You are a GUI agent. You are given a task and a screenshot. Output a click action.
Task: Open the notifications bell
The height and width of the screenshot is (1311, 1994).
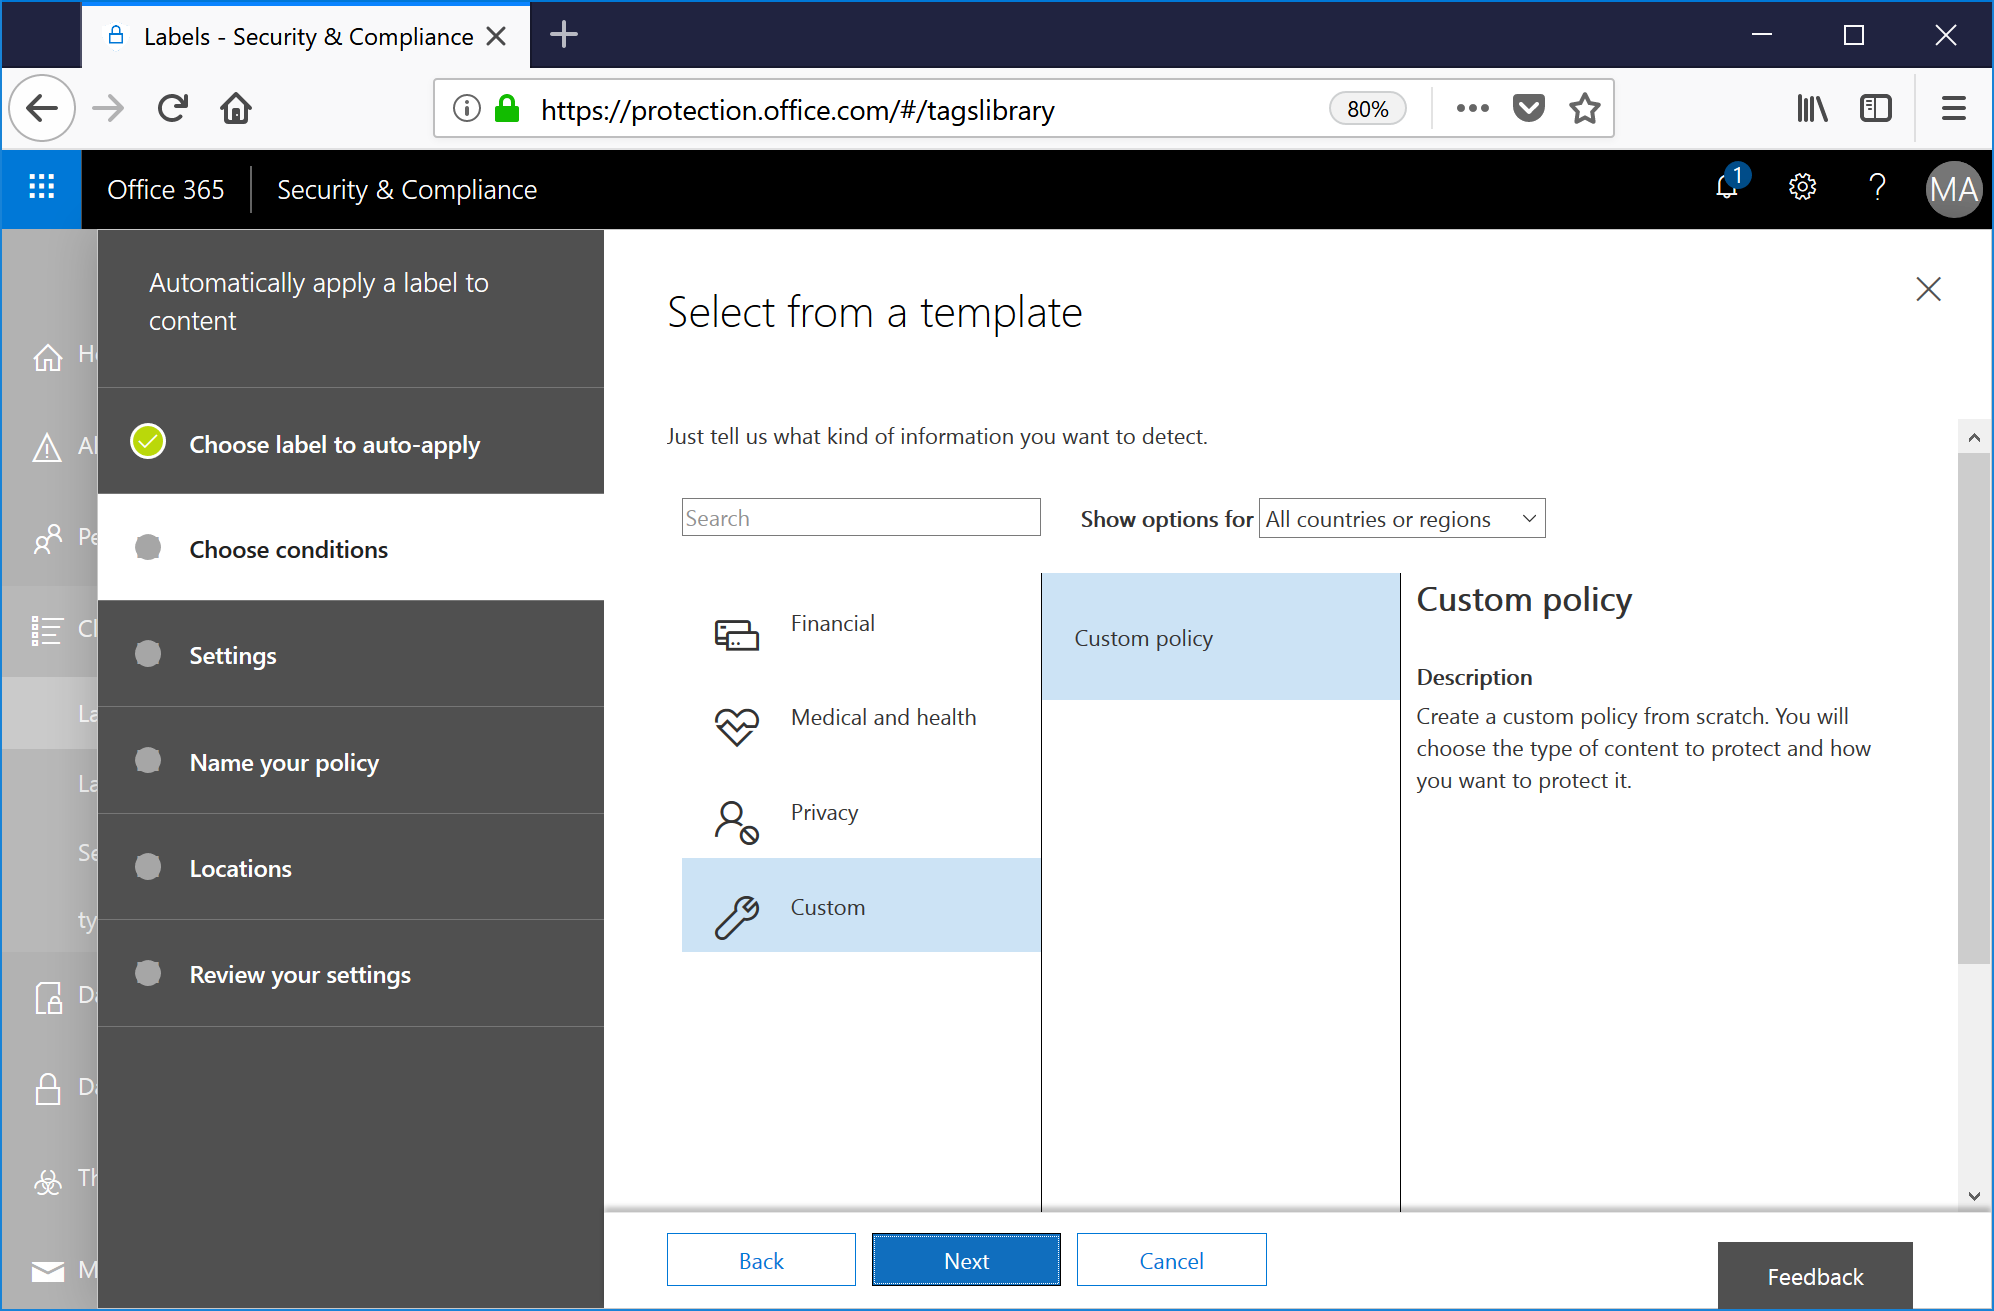(x=1727, y=189)
